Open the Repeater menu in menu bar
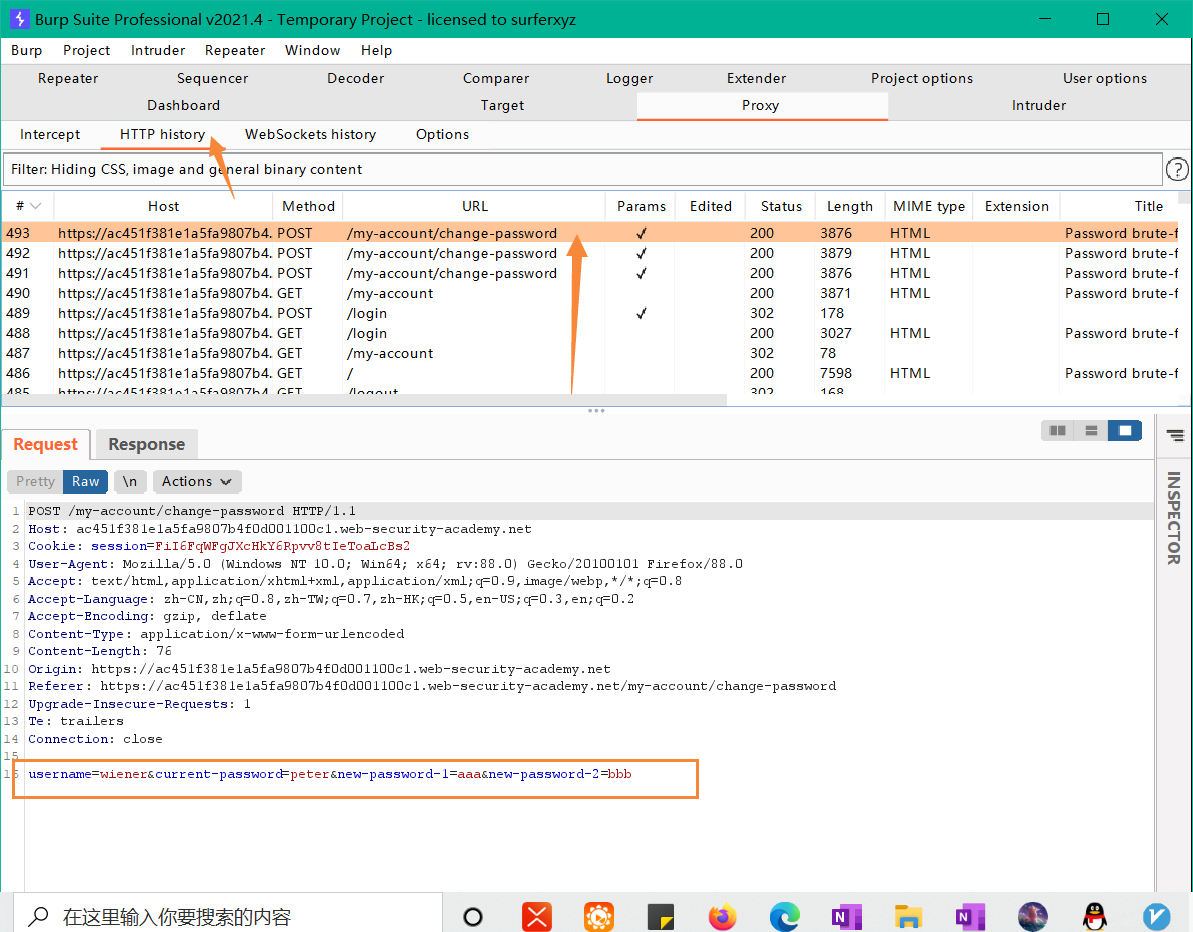1193x932 pixels. click(x=234, y=50)
